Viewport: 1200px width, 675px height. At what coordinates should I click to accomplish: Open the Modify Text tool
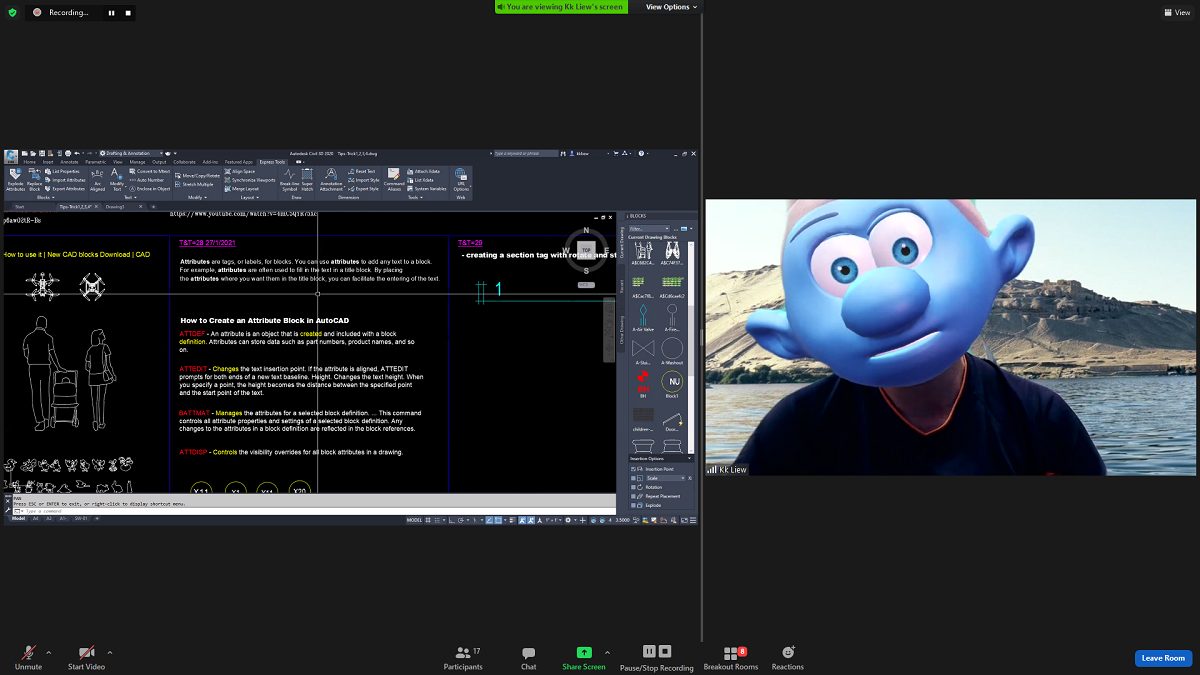point(117,180)
